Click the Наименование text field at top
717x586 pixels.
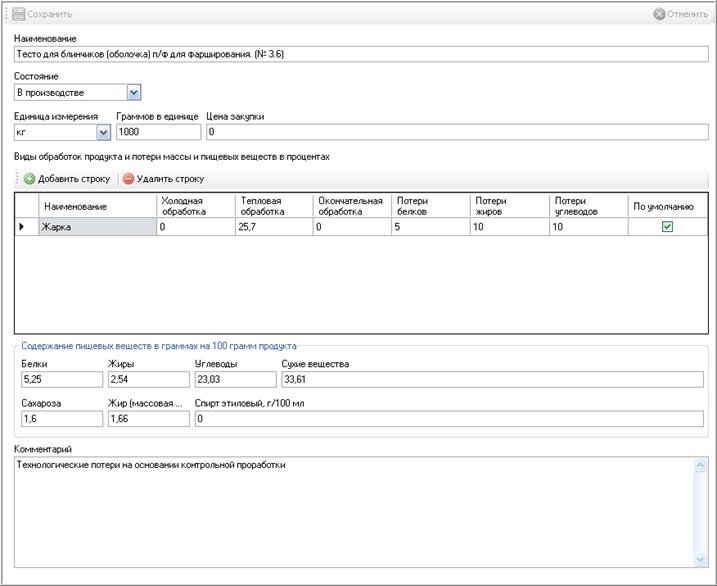(x=361, y=54)
